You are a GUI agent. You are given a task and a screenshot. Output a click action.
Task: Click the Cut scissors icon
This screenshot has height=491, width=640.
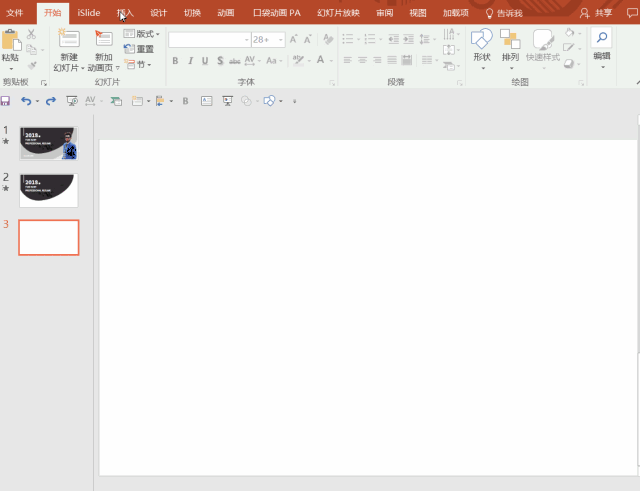[x=31, y=34]
